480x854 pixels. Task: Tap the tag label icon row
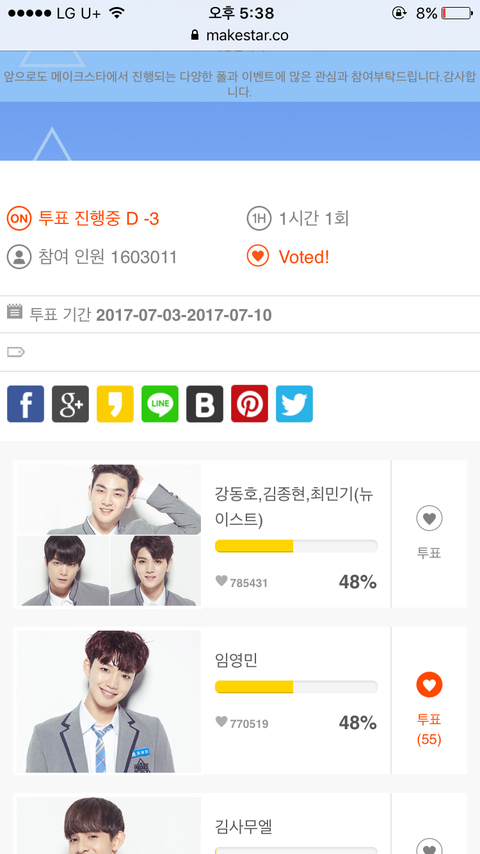point(240,352)
